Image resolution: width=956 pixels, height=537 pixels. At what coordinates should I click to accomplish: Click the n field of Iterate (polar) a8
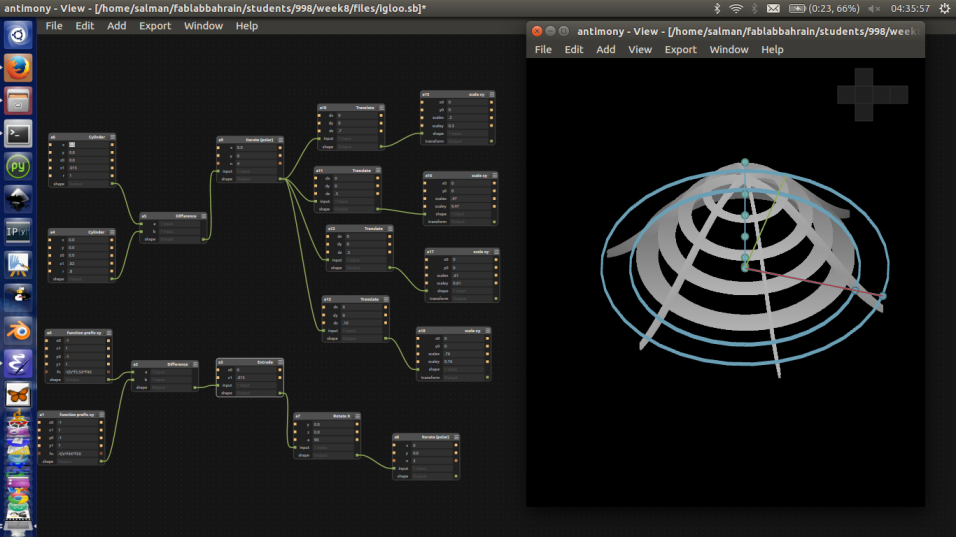tap(432, 461)
